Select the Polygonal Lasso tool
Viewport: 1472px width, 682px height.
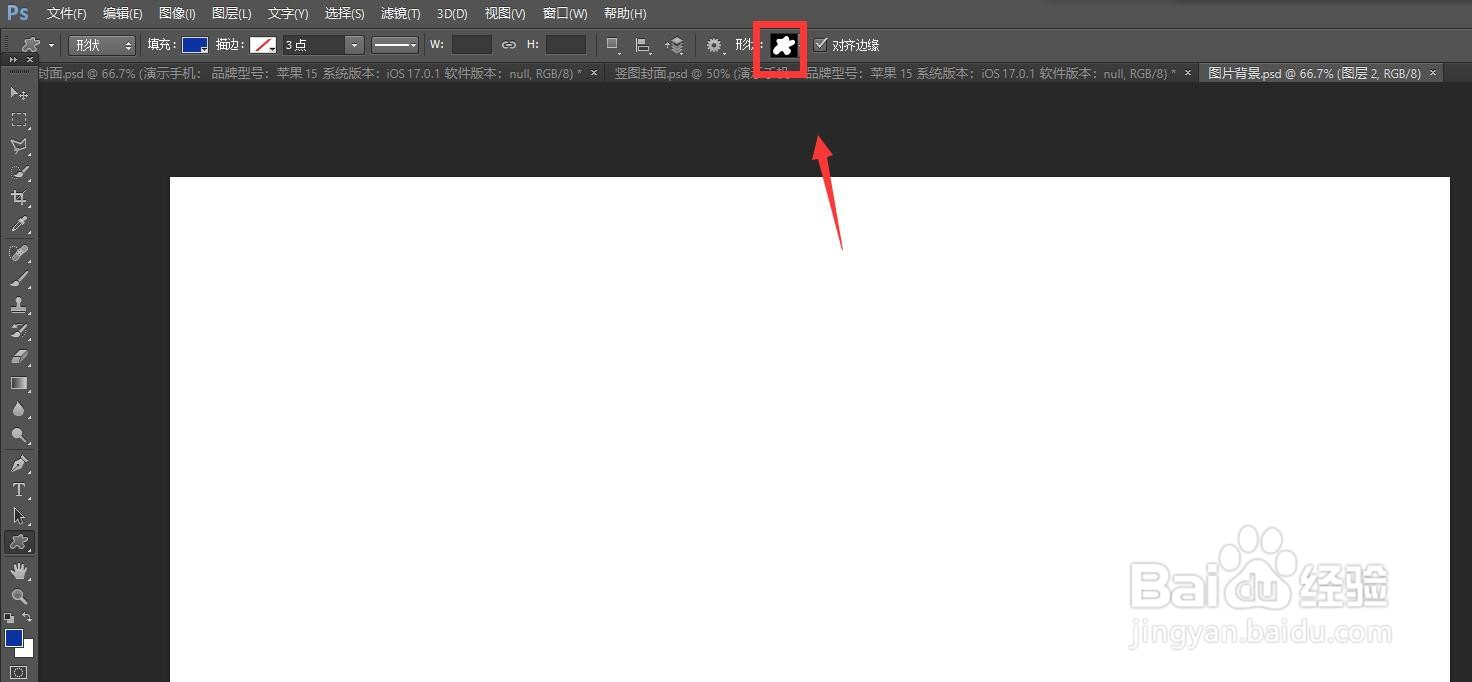point(19,146)
